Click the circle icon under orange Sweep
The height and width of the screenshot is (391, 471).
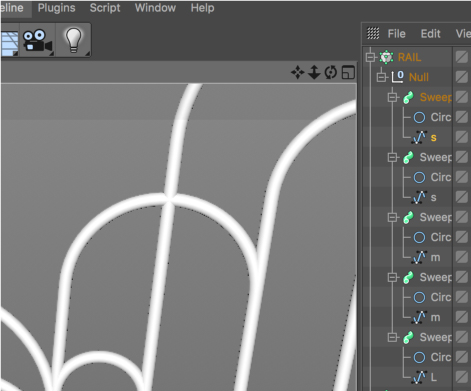point(419,117)
